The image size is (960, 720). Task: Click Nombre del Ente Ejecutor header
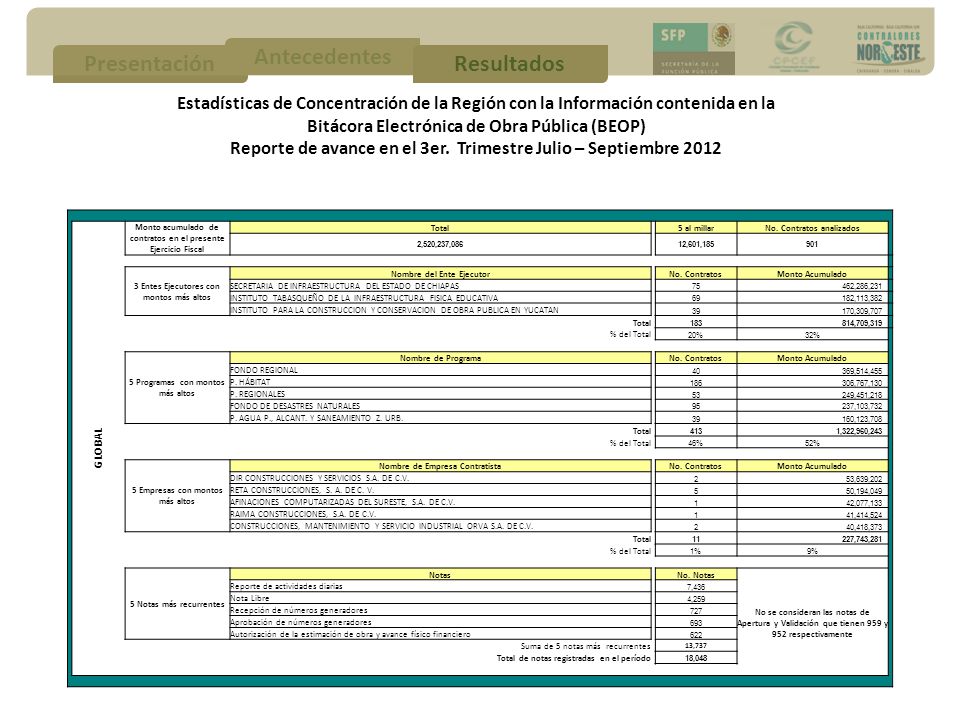[440, 274]
